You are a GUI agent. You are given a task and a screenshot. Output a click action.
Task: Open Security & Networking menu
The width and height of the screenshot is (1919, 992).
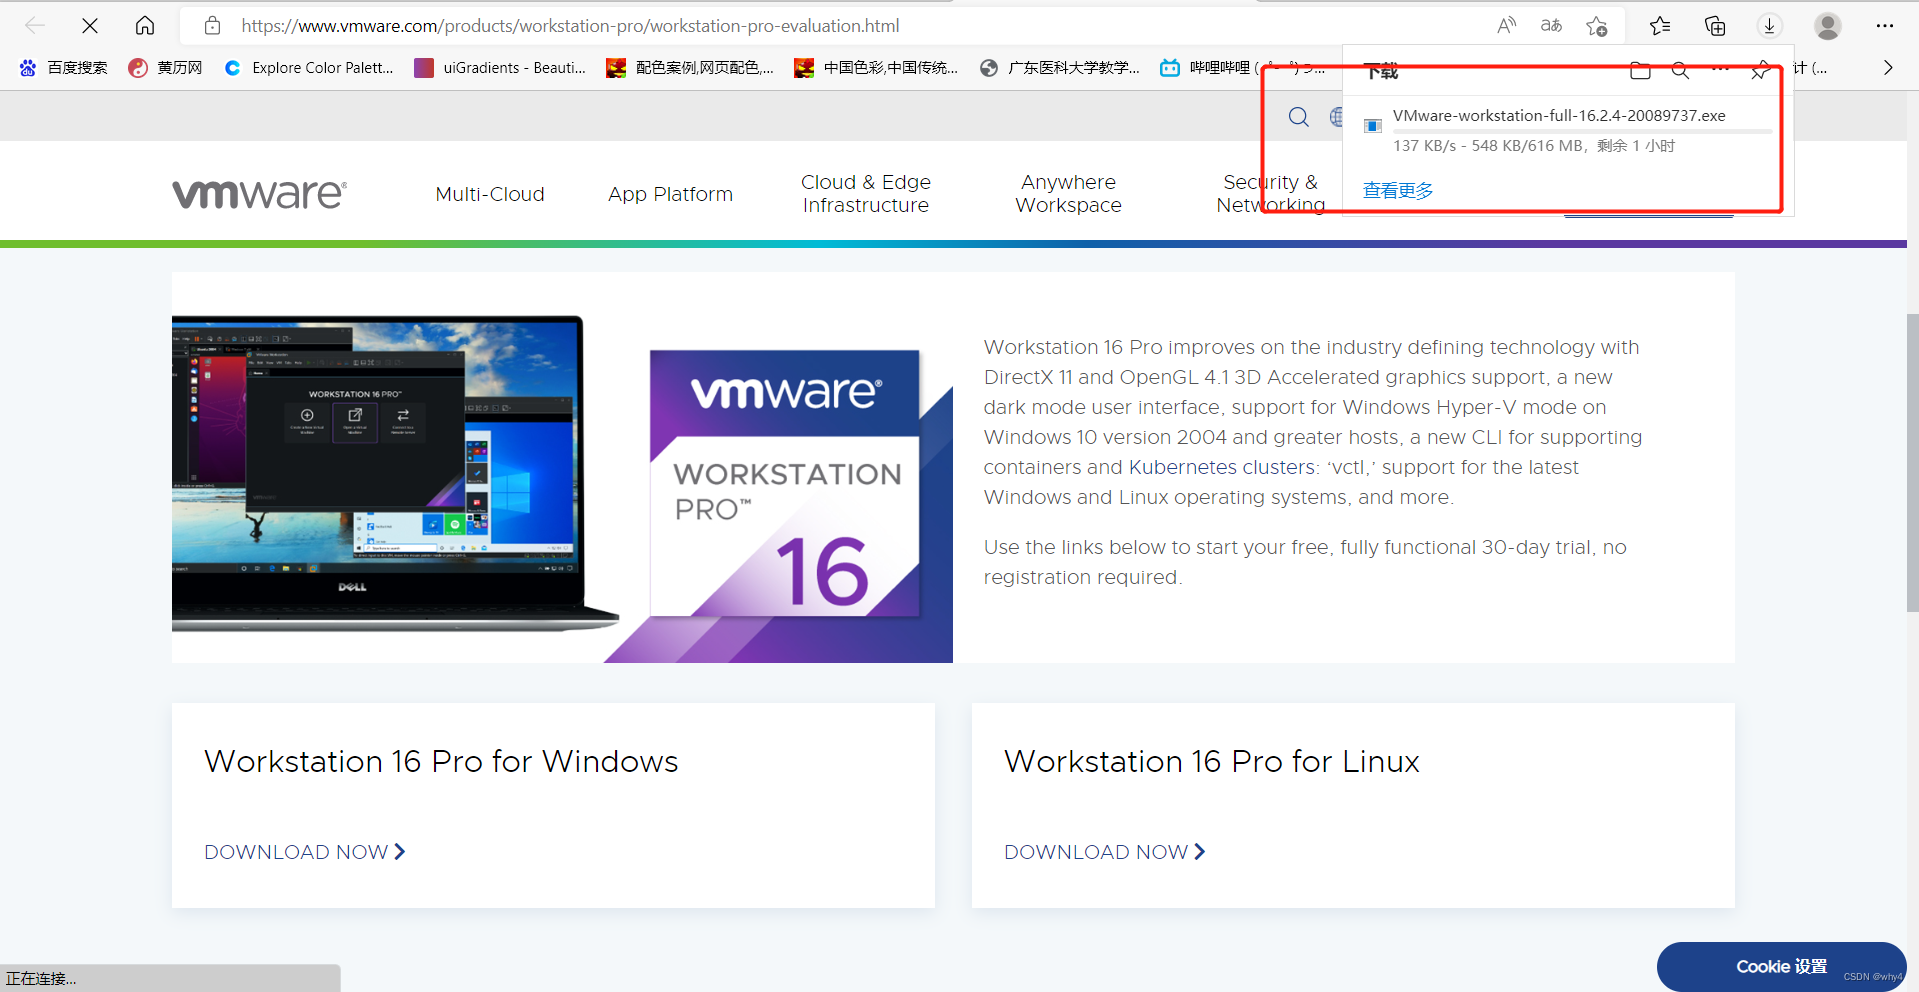1271,194
